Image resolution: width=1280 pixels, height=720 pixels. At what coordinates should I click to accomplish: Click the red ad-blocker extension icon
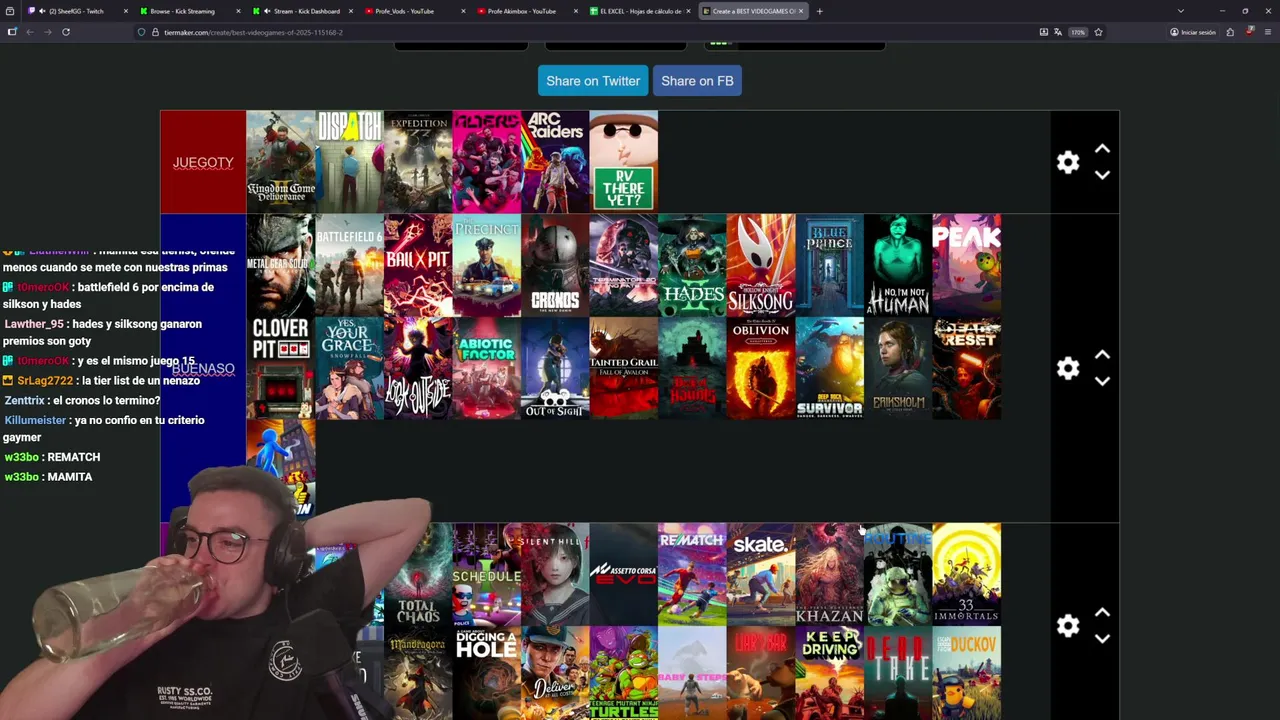pos(1250,32)
